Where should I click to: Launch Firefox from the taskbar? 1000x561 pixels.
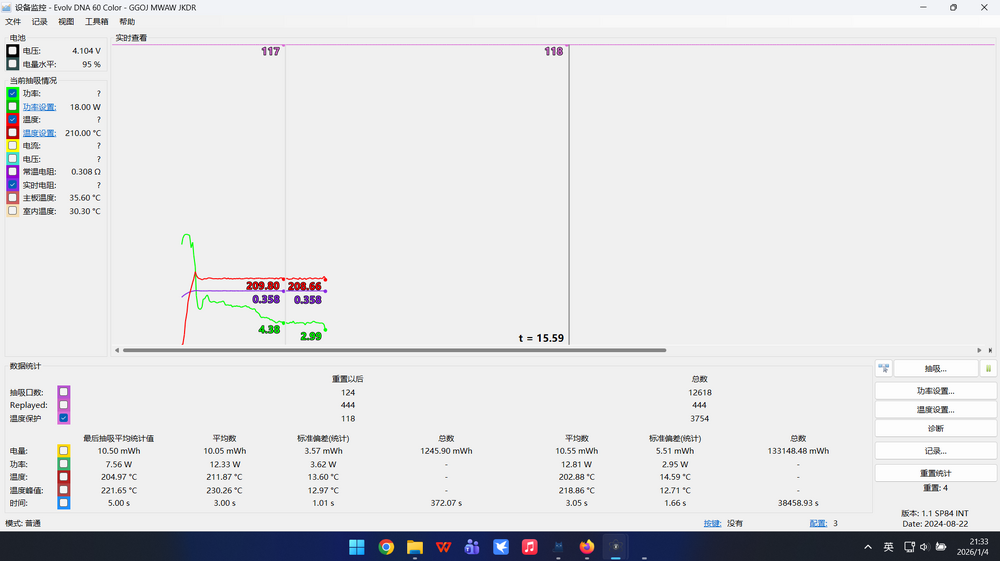point(587,547)
